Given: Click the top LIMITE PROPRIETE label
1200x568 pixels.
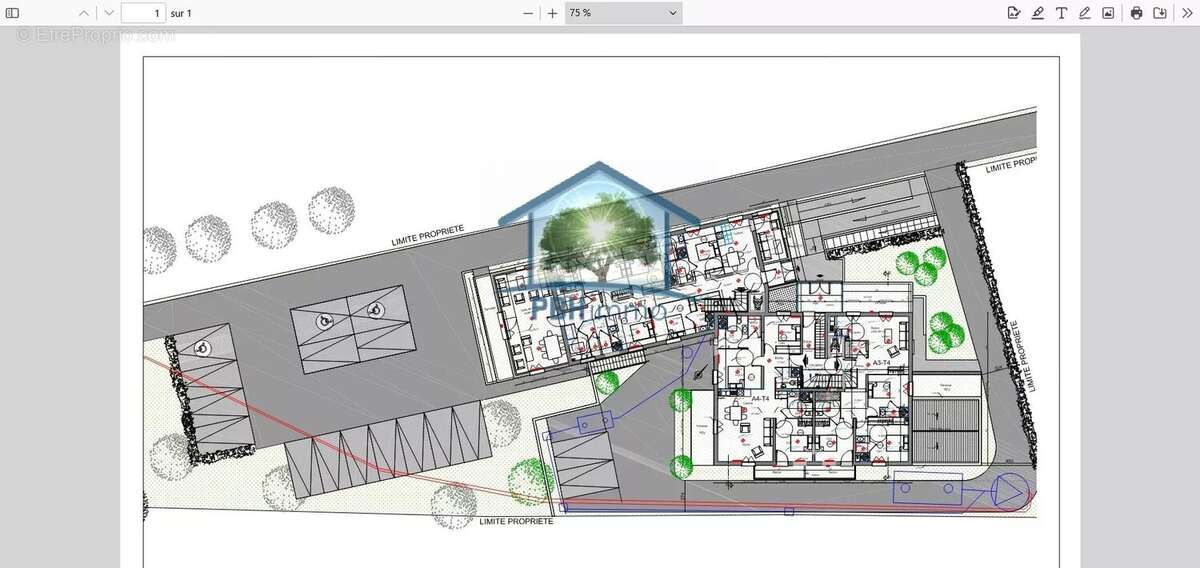Looking at the screenshot, I should 428,236.
